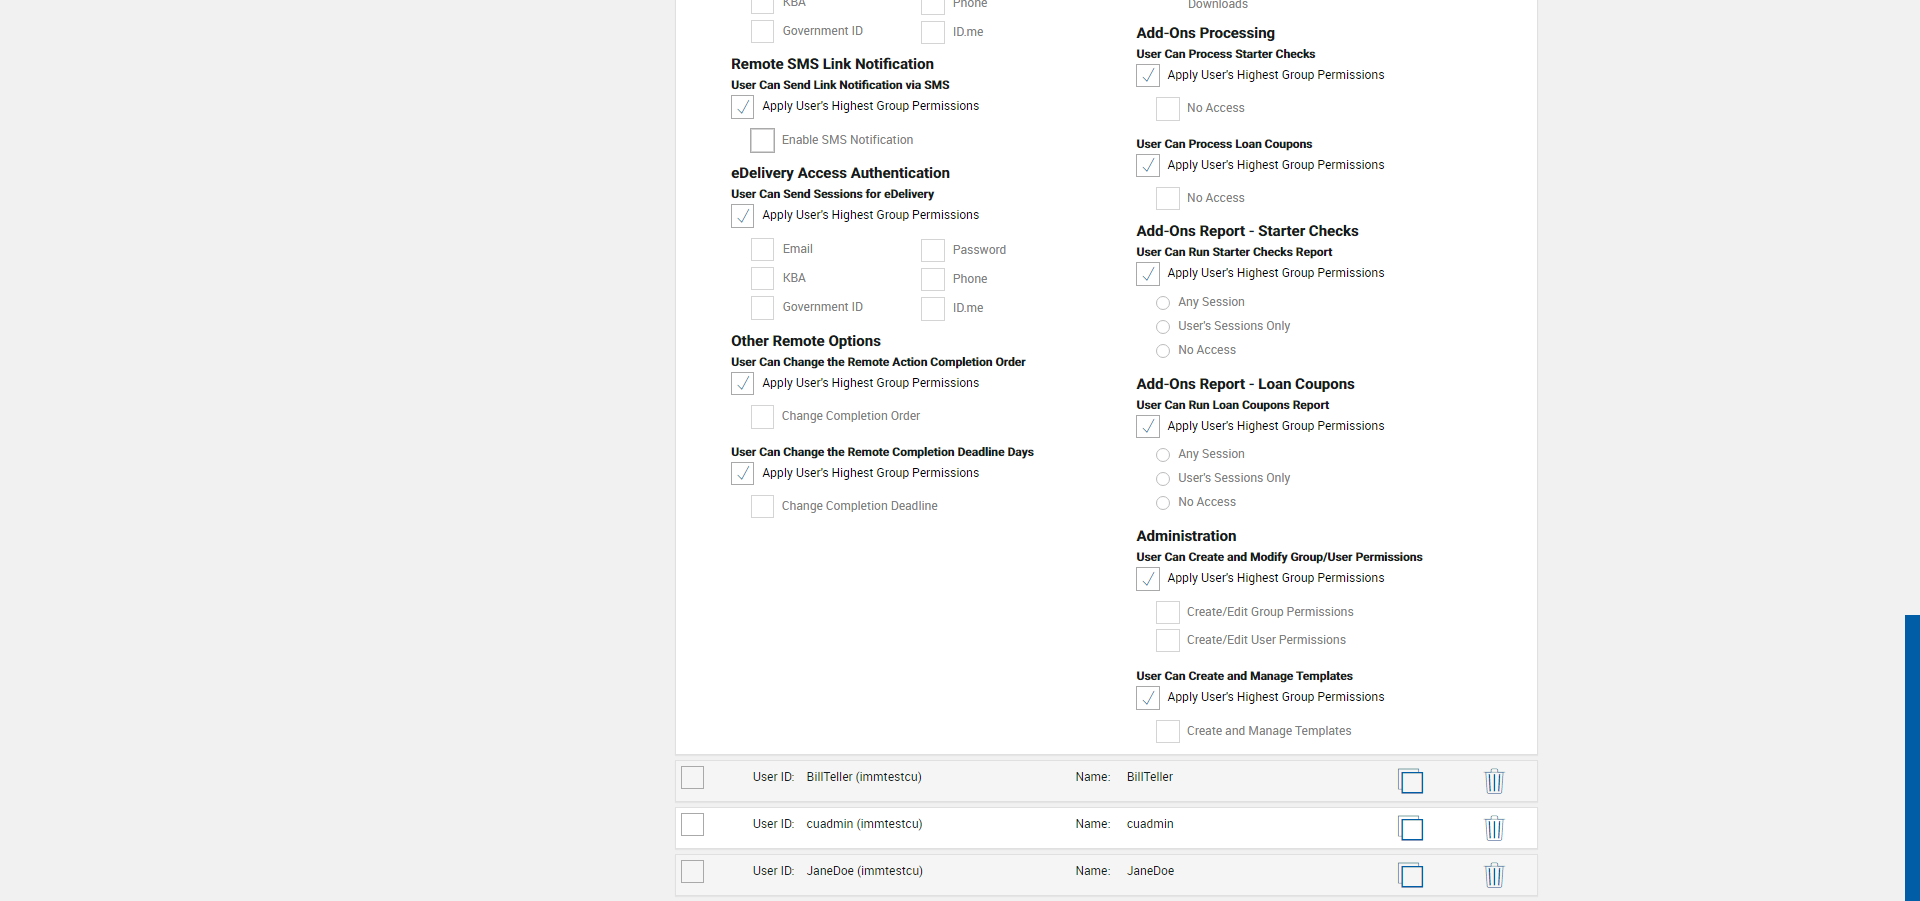The height and width of the screenshot is (901, 1920).
Task: Click the Name value 'JaneDoe'
Action: click(x=1150, y=871)
